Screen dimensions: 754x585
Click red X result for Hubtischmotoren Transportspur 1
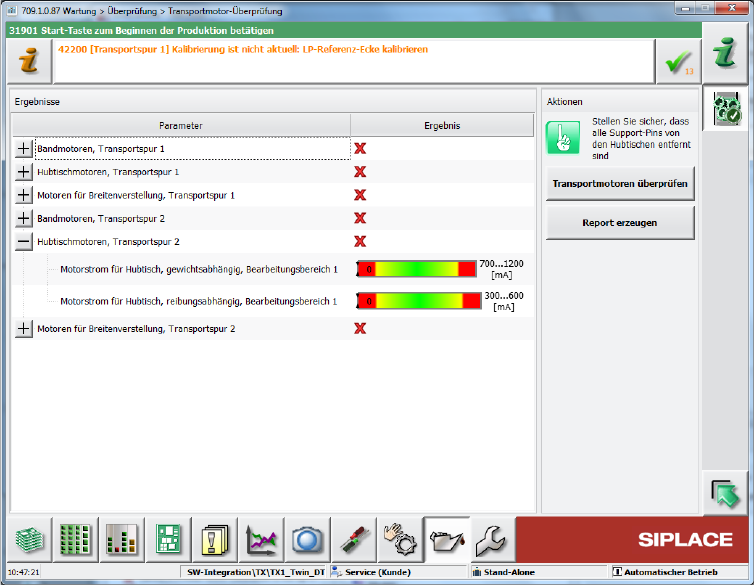360,172
